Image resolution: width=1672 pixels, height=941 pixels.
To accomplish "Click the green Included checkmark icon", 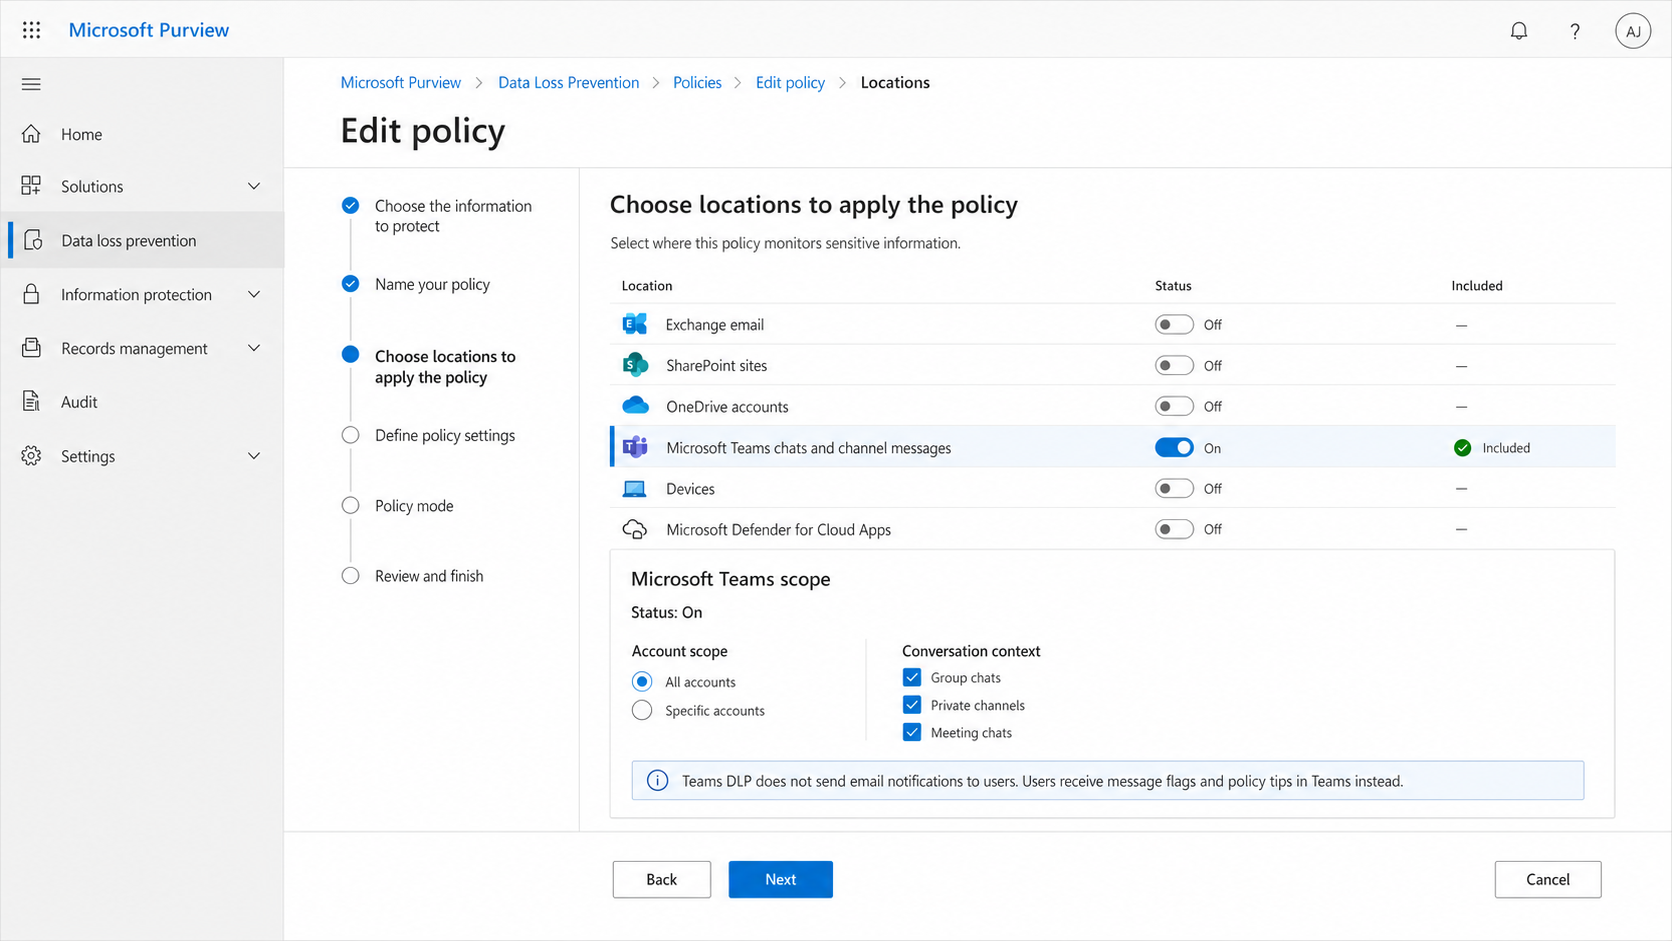I will tap(1462, 448).
